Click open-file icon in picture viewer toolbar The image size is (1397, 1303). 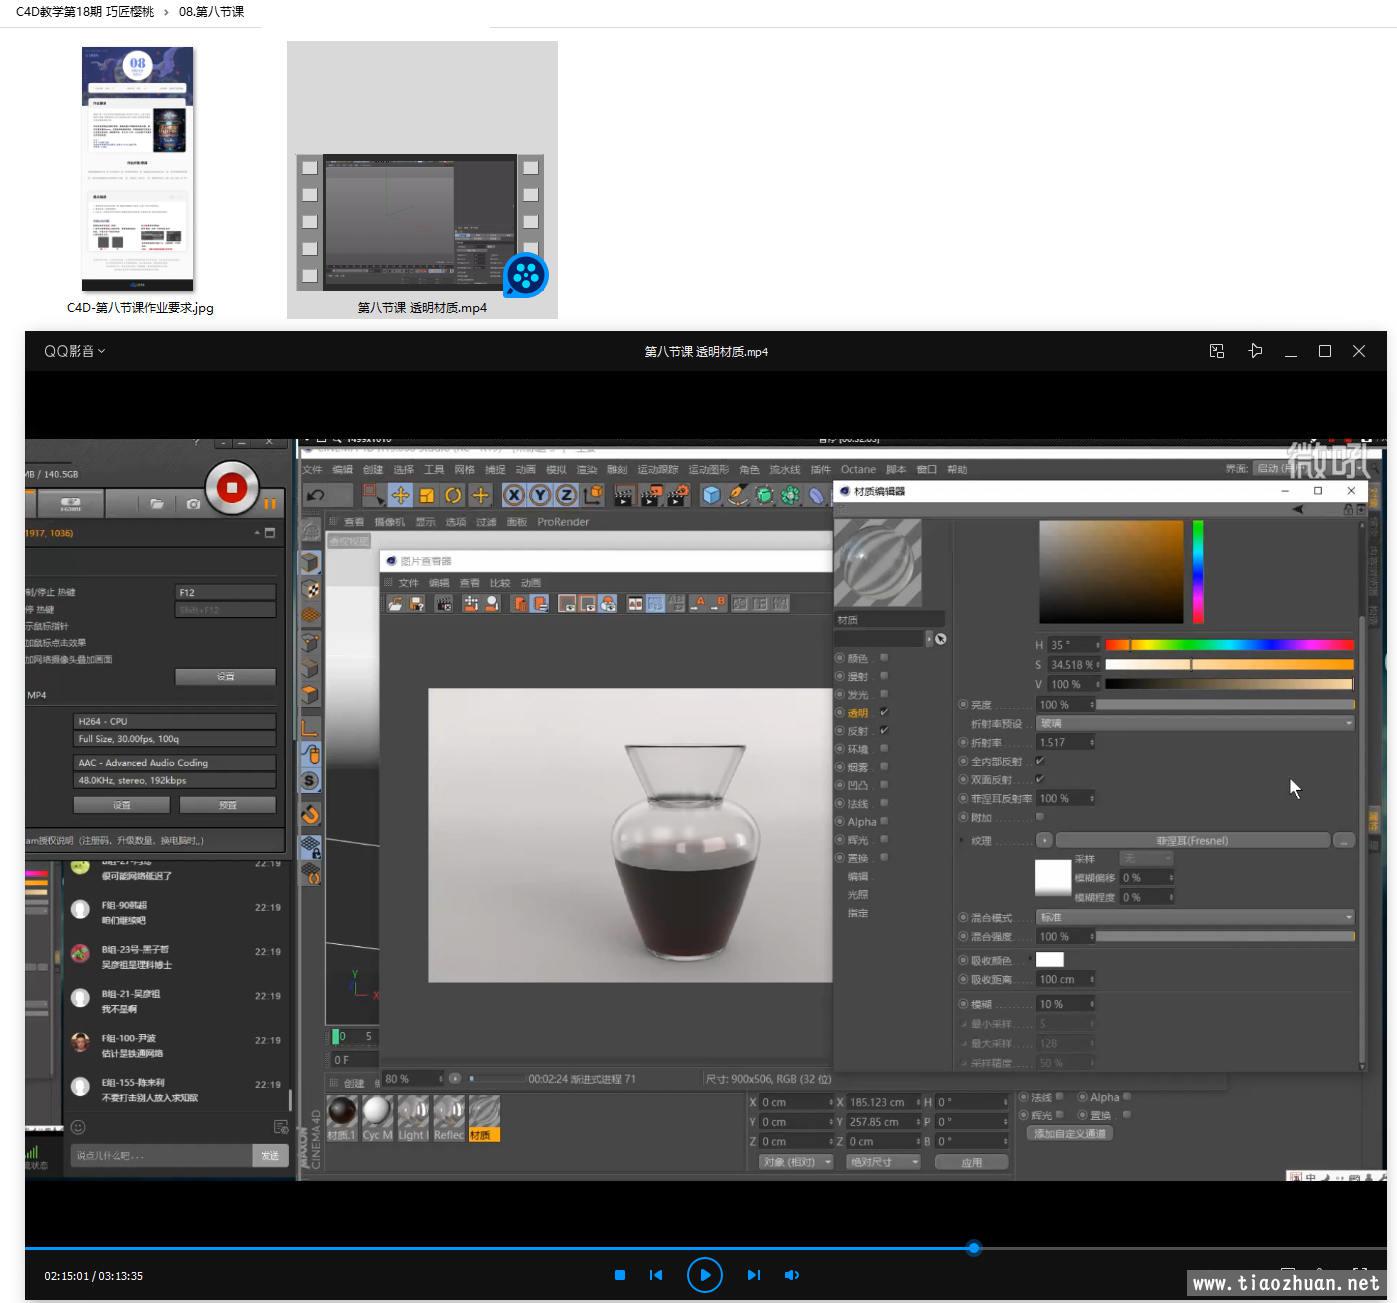(x=395, y=603)
